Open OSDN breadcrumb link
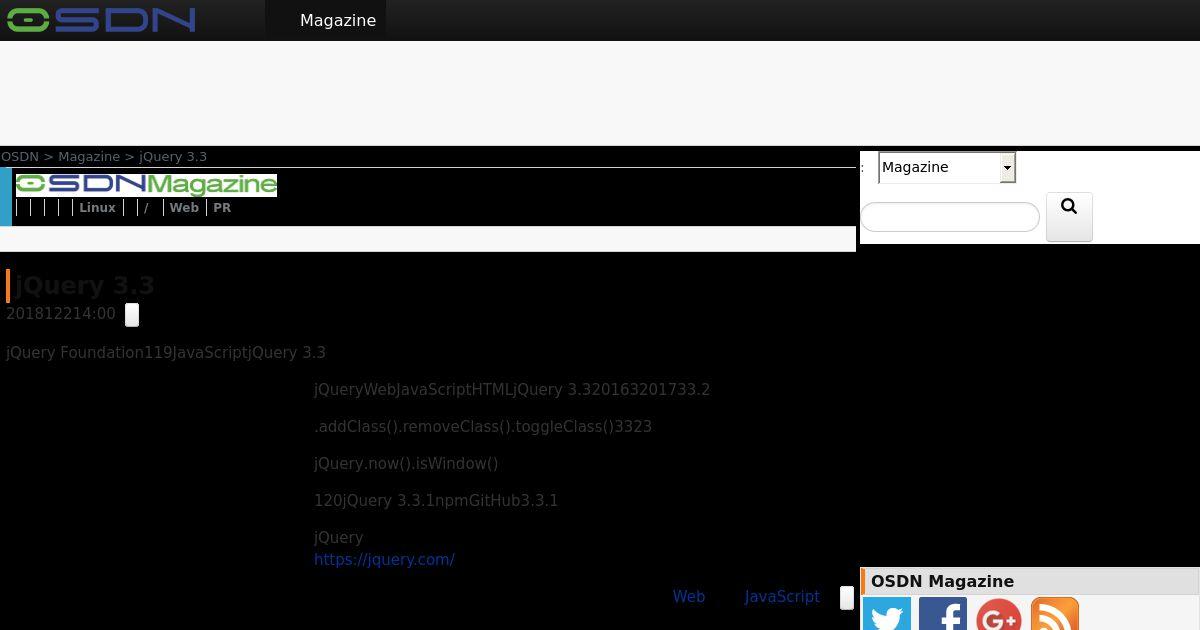The width and height of the screenshot is (1200, 630). click(20, 157)
